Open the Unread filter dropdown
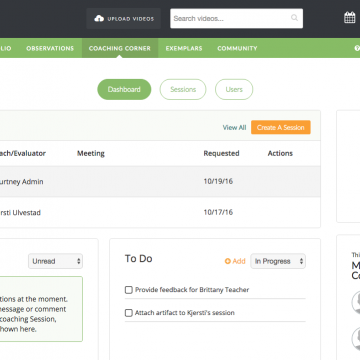 (x=55, y=261)
